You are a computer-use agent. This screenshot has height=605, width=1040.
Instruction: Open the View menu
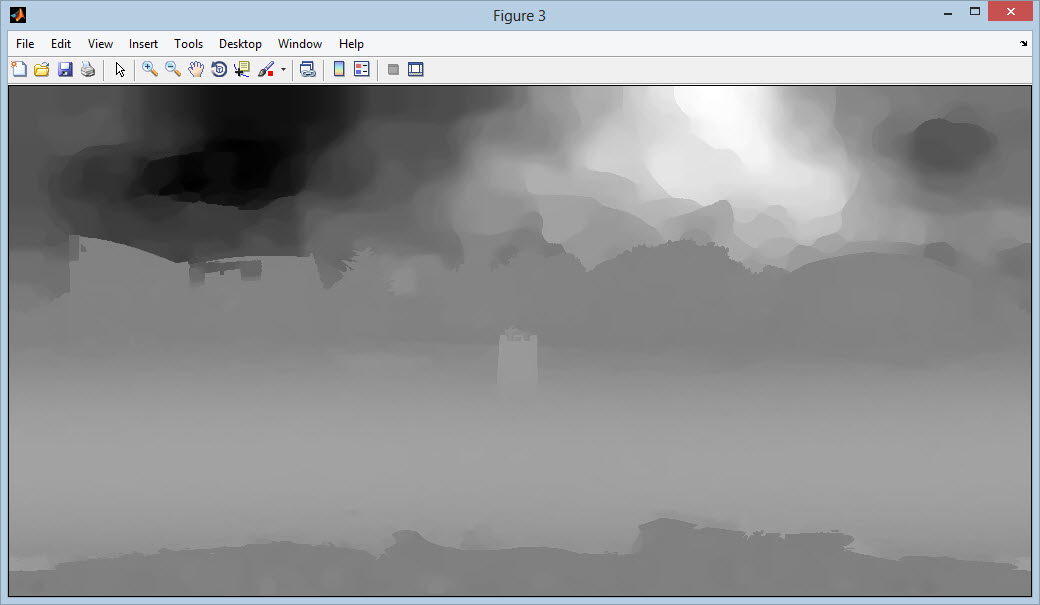(x=100, y=44)
